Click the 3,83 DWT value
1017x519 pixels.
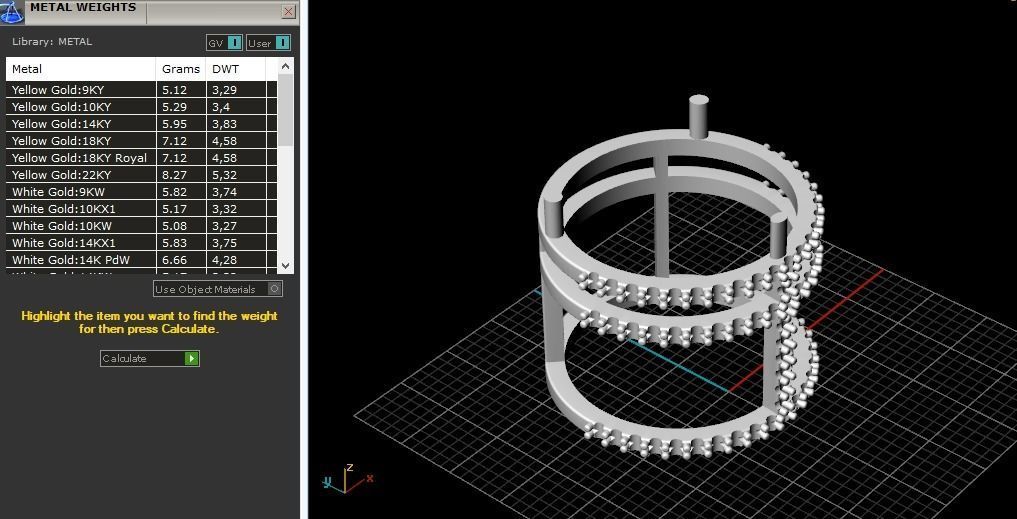click(224, 123)
